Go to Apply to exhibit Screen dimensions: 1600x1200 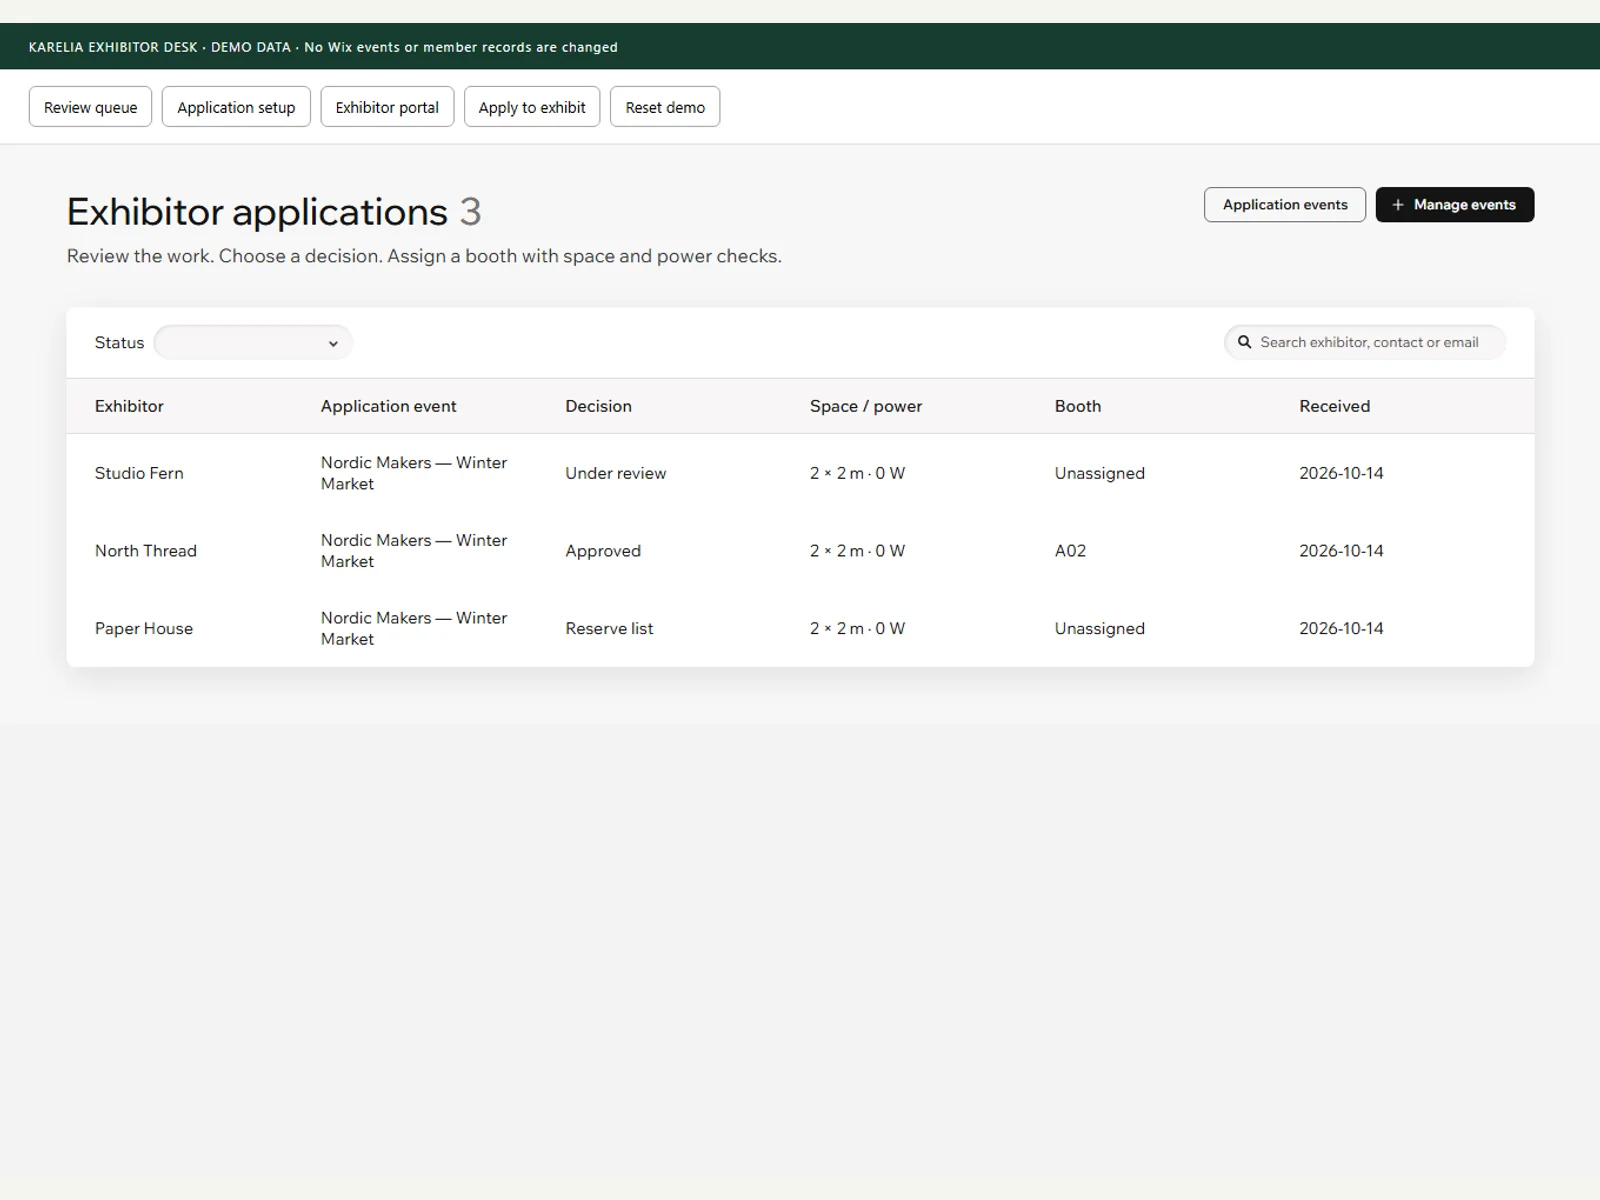coord(532,107)
